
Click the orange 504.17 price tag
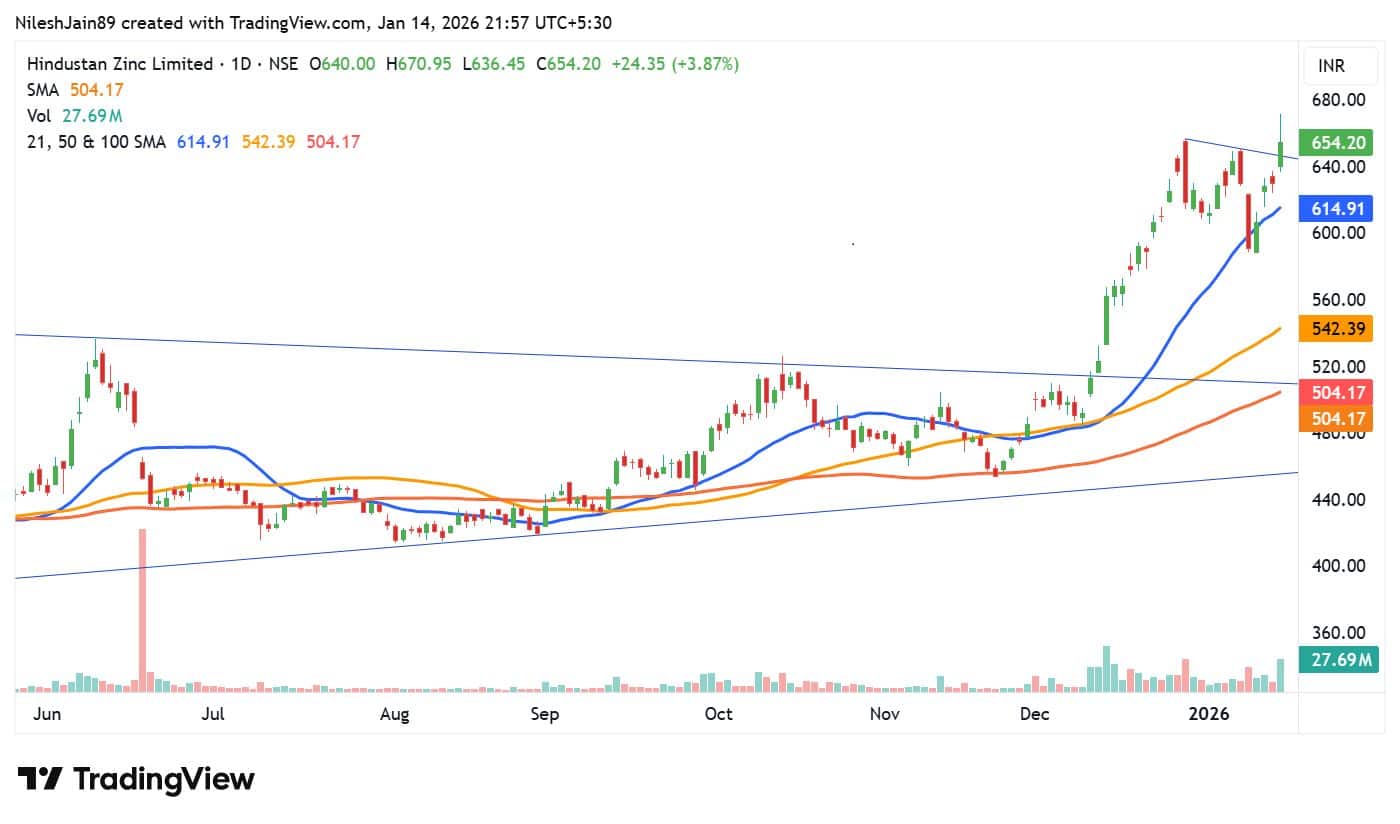[x=1335, y=418]
